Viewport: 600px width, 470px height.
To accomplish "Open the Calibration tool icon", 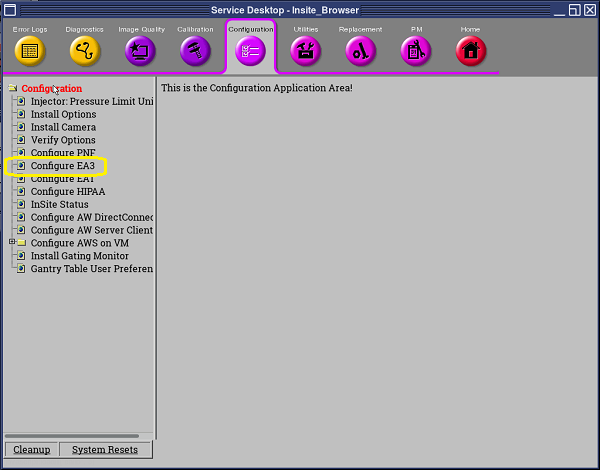I will (x=195, y=51).
